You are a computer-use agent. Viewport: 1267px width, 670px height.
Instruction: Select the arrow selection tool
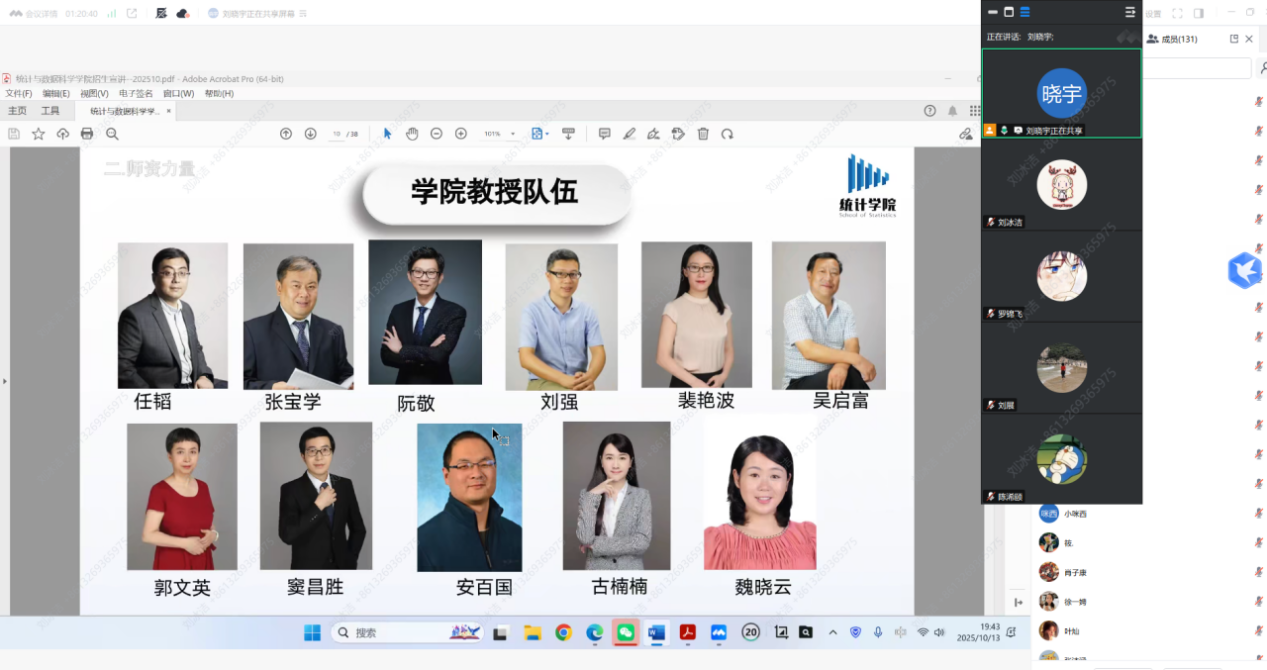[x=387, y=134]
